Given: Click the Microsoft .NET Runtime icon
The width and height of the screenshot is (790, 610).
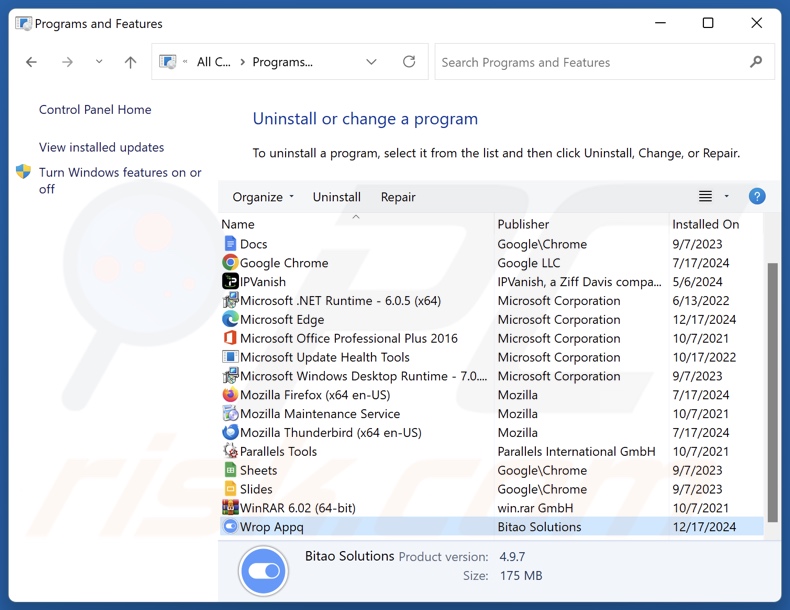Looking at the screenshot, I should click(x=230, y=300).
